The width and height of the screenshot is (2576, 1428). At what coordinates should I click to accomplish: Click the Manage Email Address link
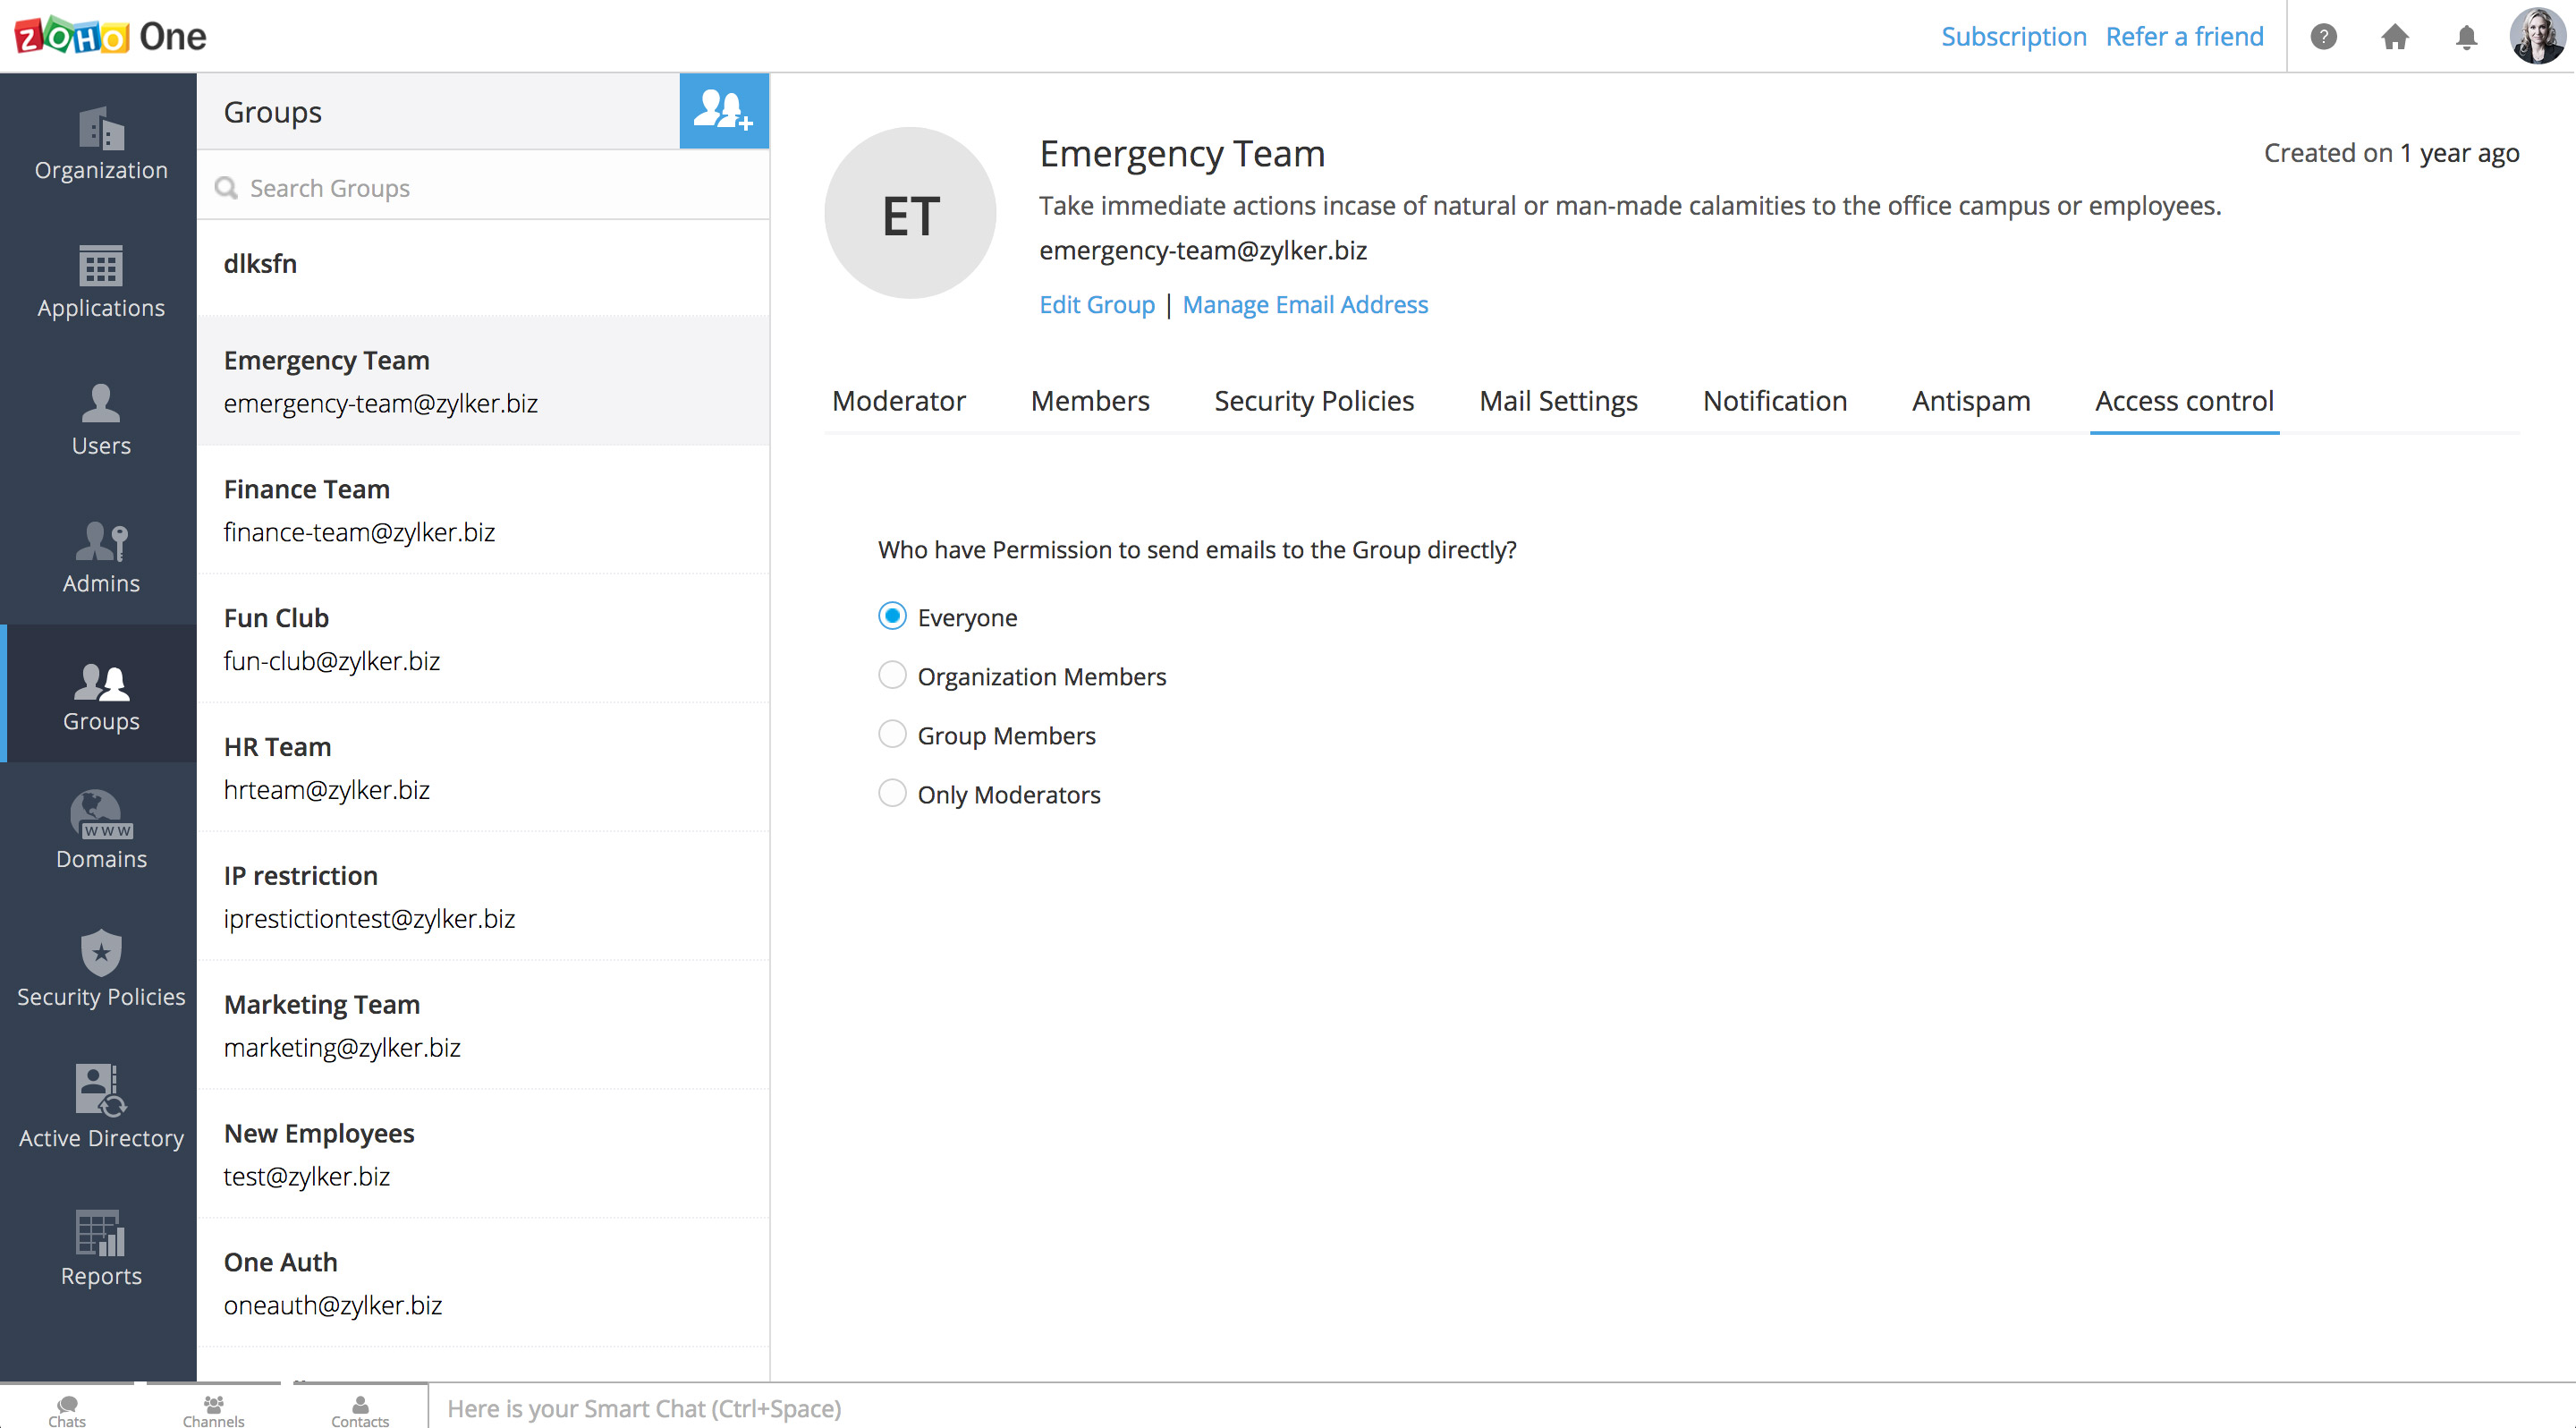tap(1304, 305)
